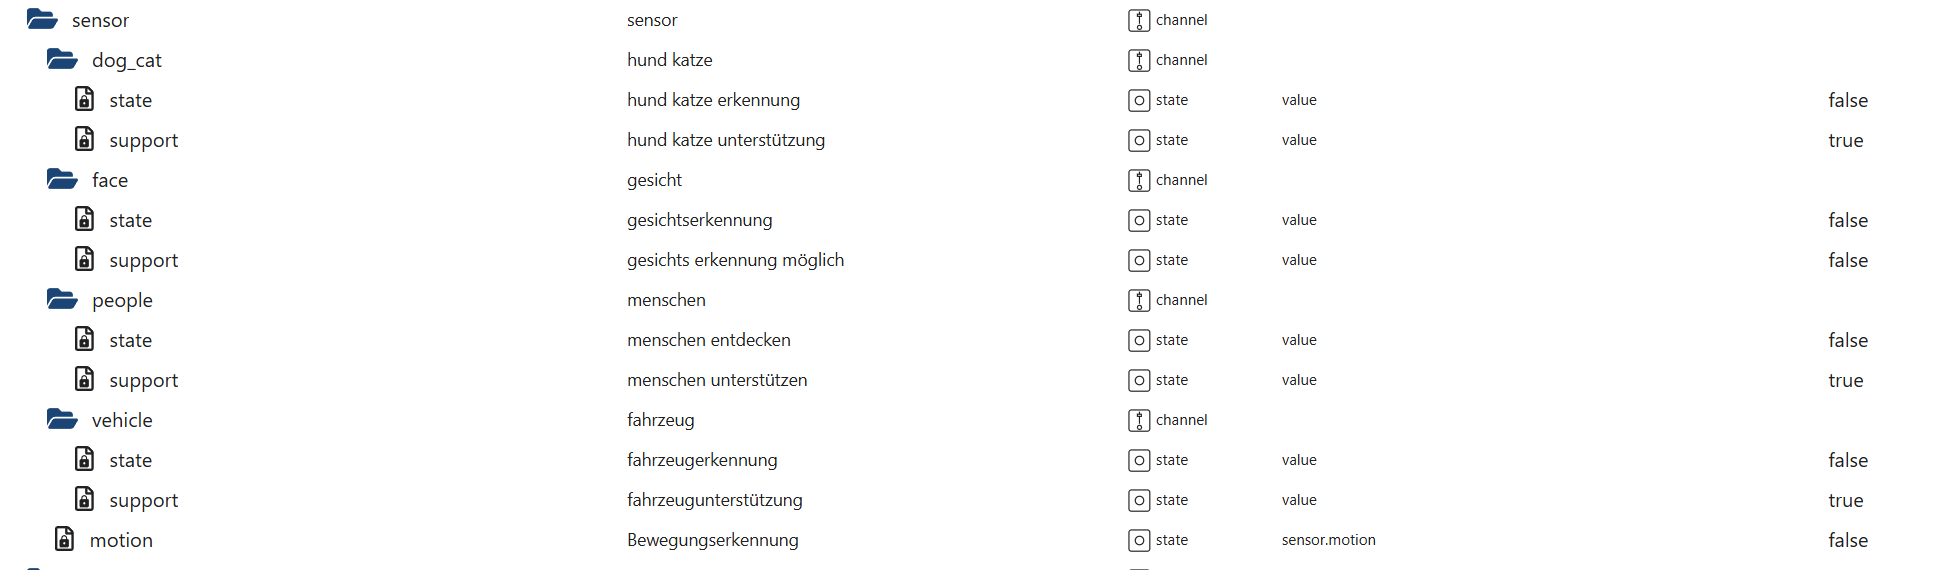Image resolution: width=1940 pixels, height=570 pixels.
Task: Click the support file icon under face
Action: [x=85, y=259]
